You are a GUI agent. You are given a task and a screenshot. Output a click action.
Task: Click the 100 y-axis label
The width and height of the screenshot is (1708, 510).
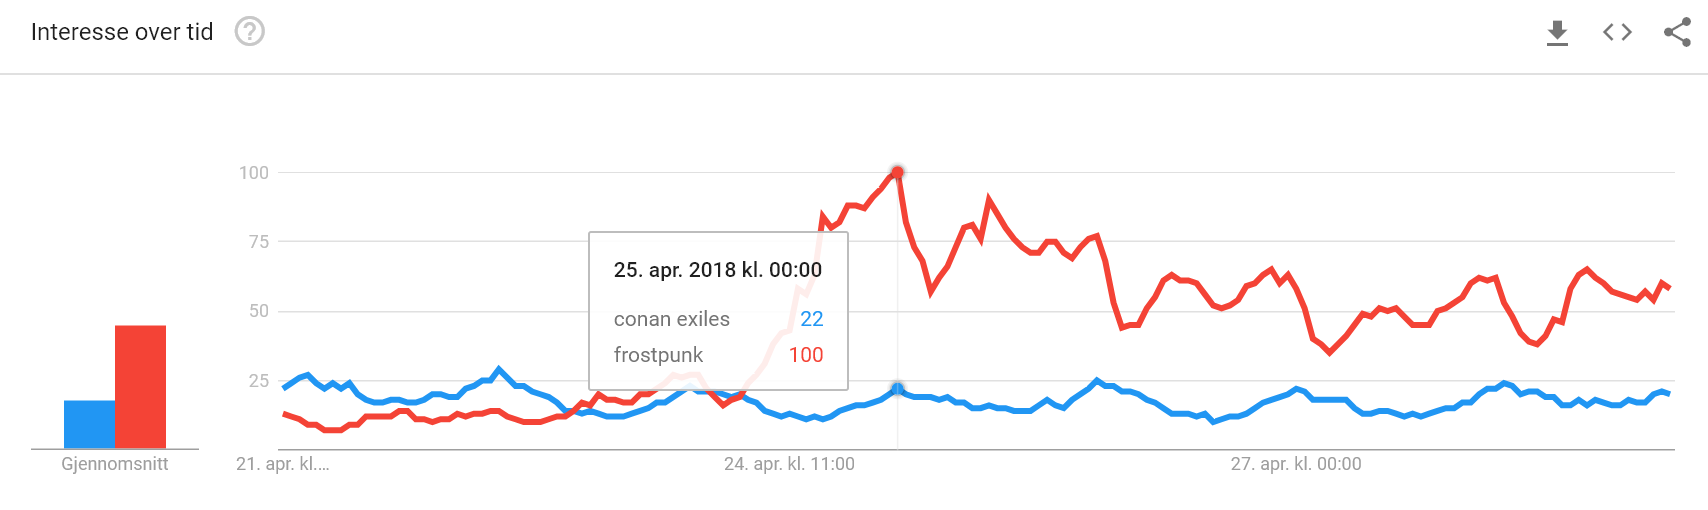click(254, 173)
